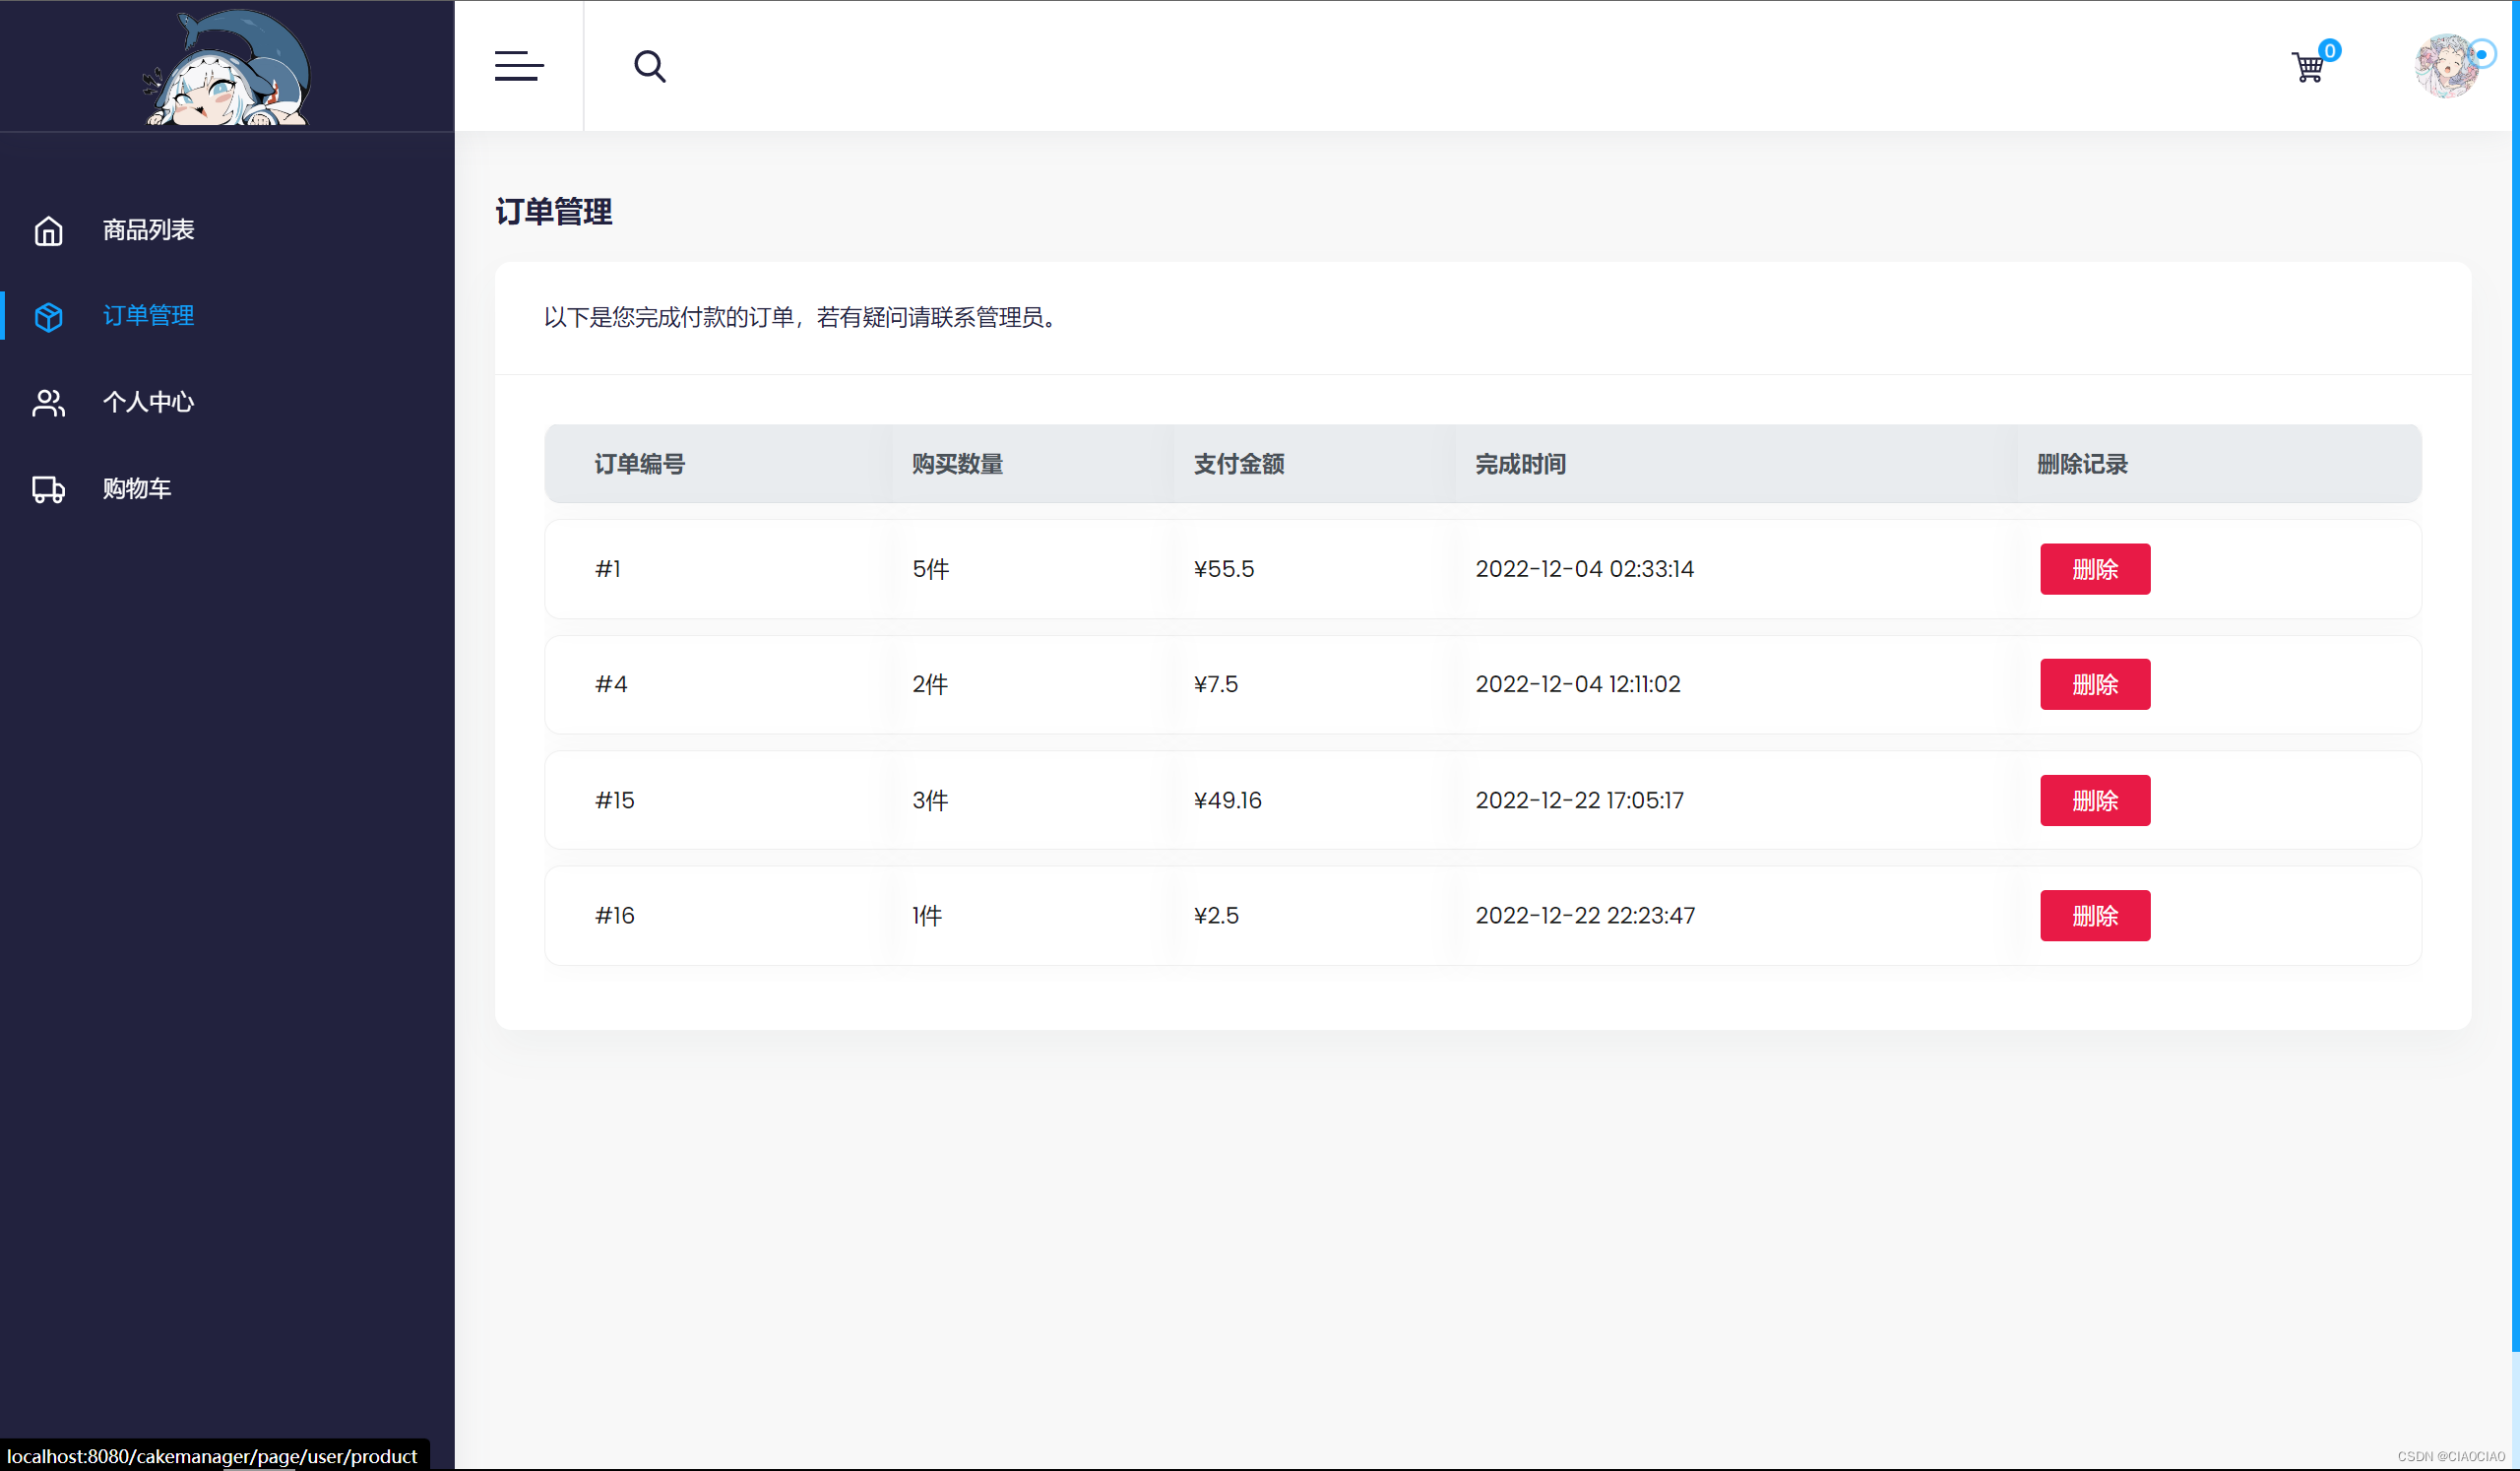Image resolution: width=2520 pixels, height=1471 pixels.
Task: Select the 订单管理 sidebar menu item
Action: [148, 316]
